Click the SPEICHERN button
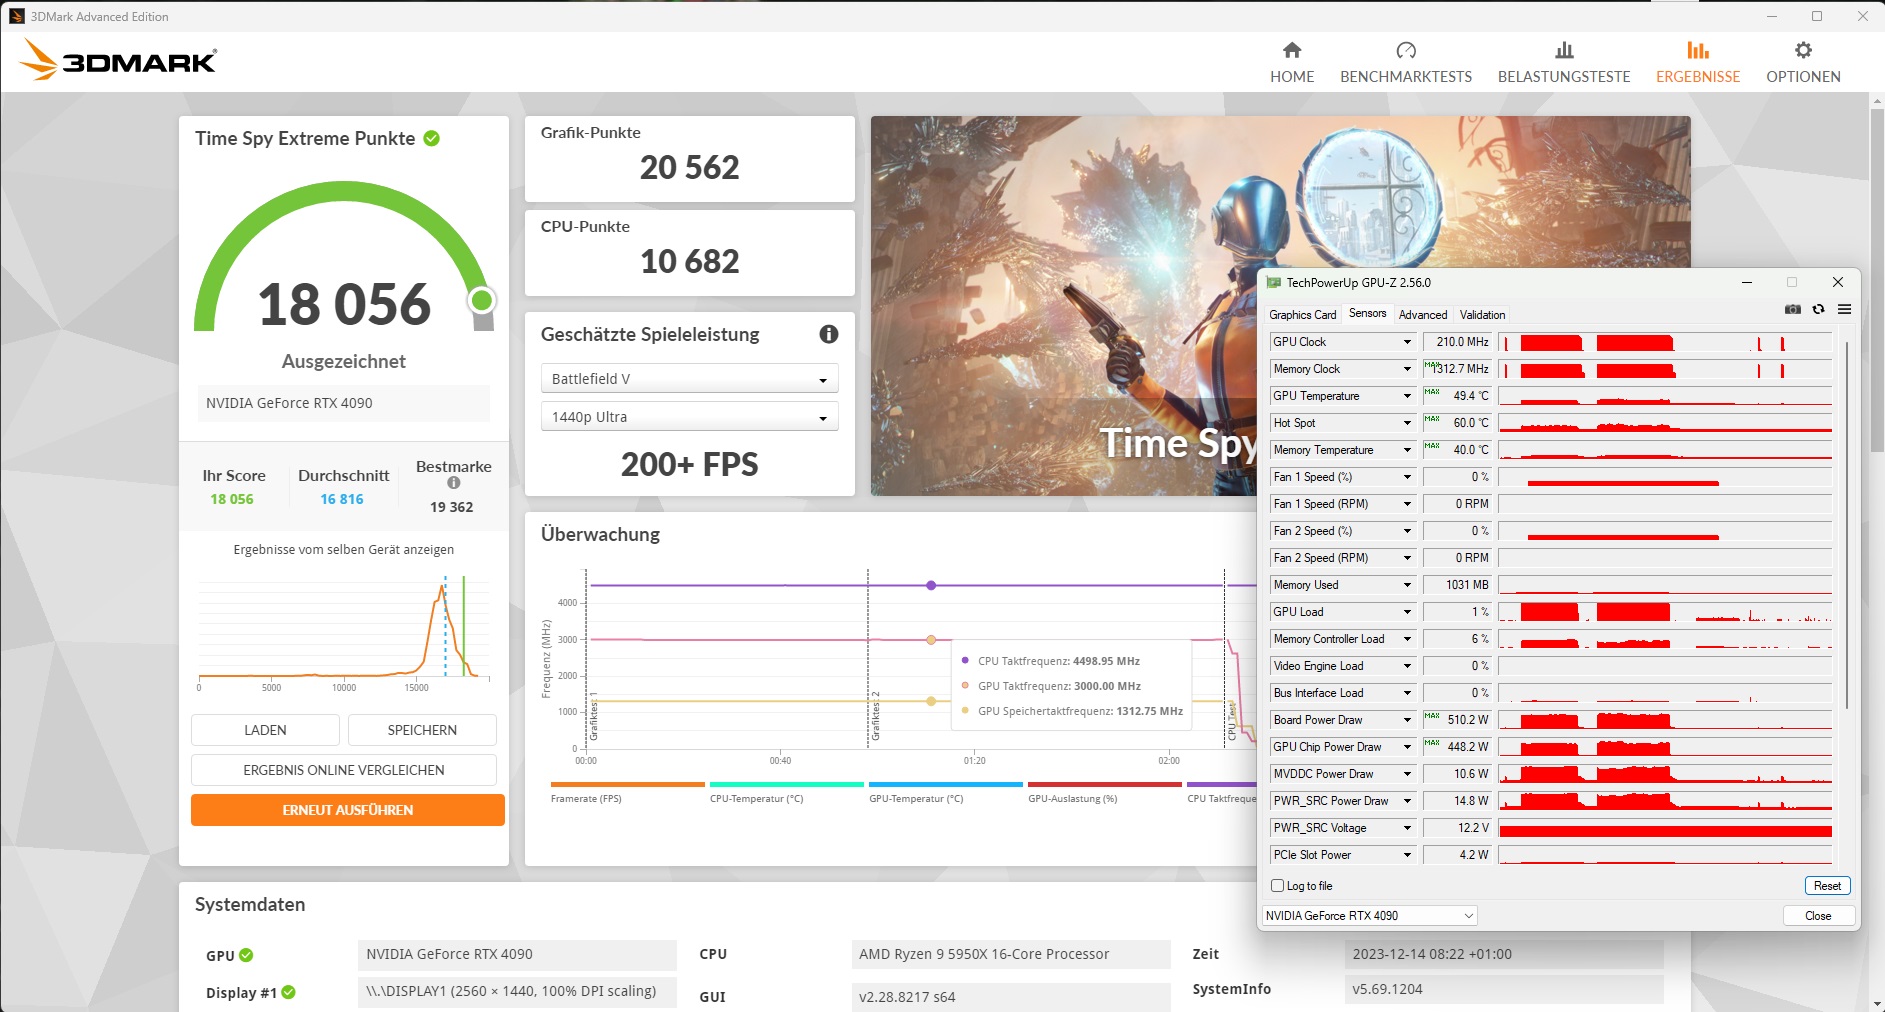 coord(422,730)
